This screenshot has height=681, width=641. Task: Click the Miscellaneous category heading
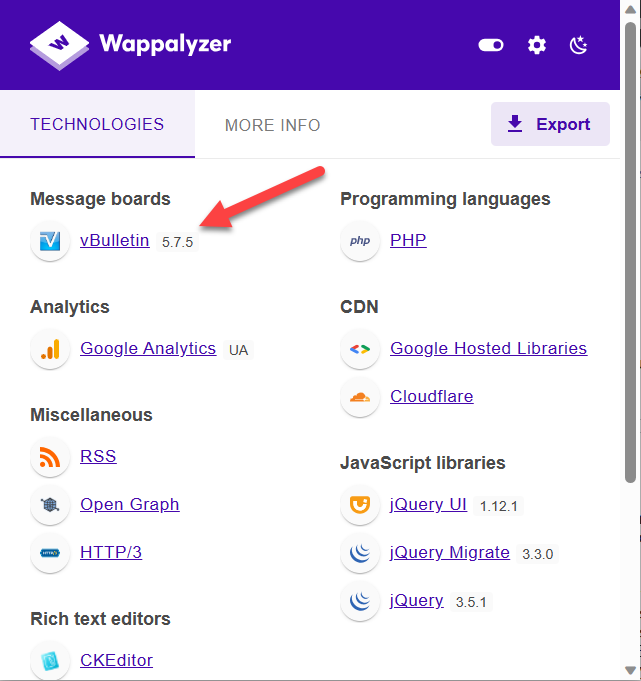tap(92, 415)
